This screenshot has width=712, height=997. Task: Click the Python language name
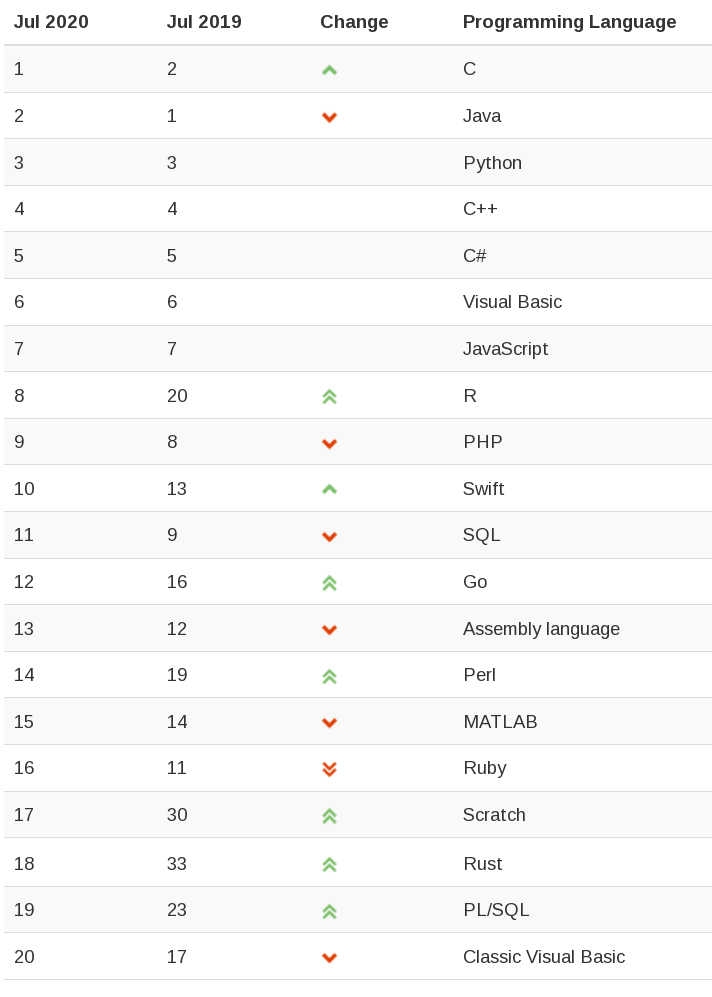[492, 163]
